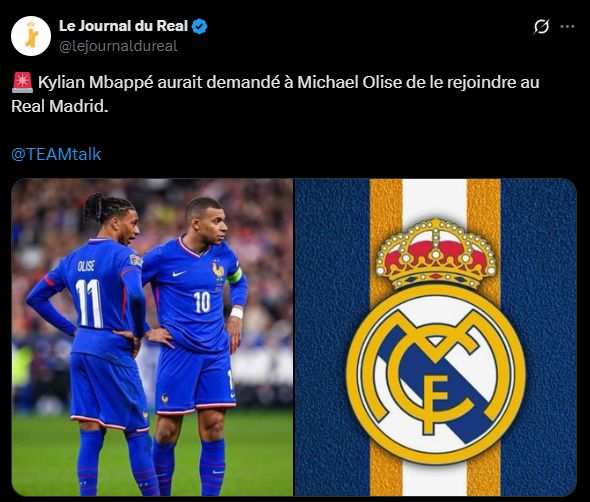590x502 pixels.
Task: Click the crown atop the Real Madrid crest
Action: (436, 254)
